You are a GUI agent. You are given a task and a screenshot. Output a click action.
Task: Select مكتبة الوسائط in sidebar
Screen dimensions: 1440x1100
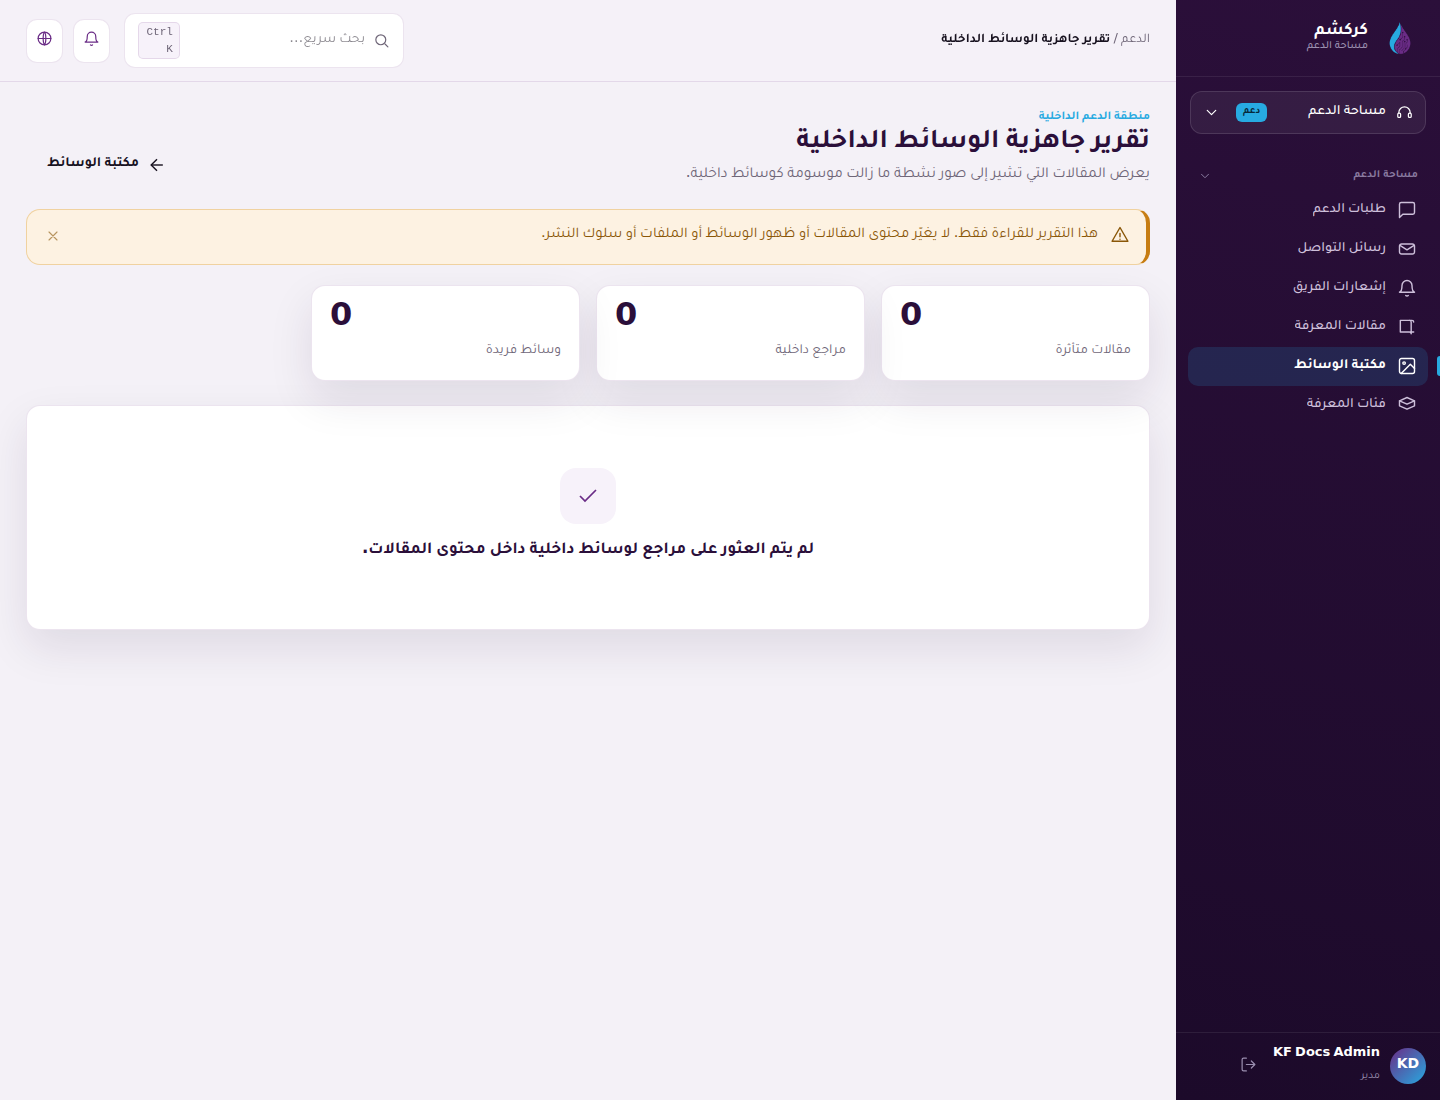1308,366
